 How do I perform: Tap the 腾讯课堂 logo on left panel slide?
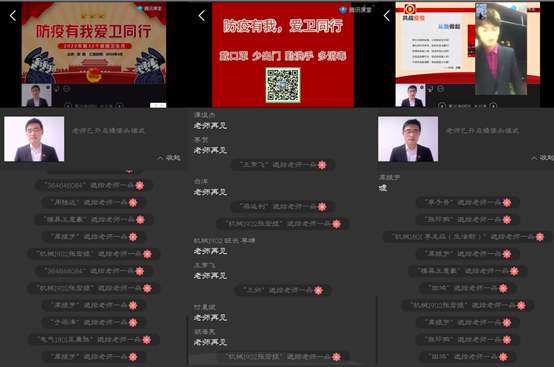149,8
